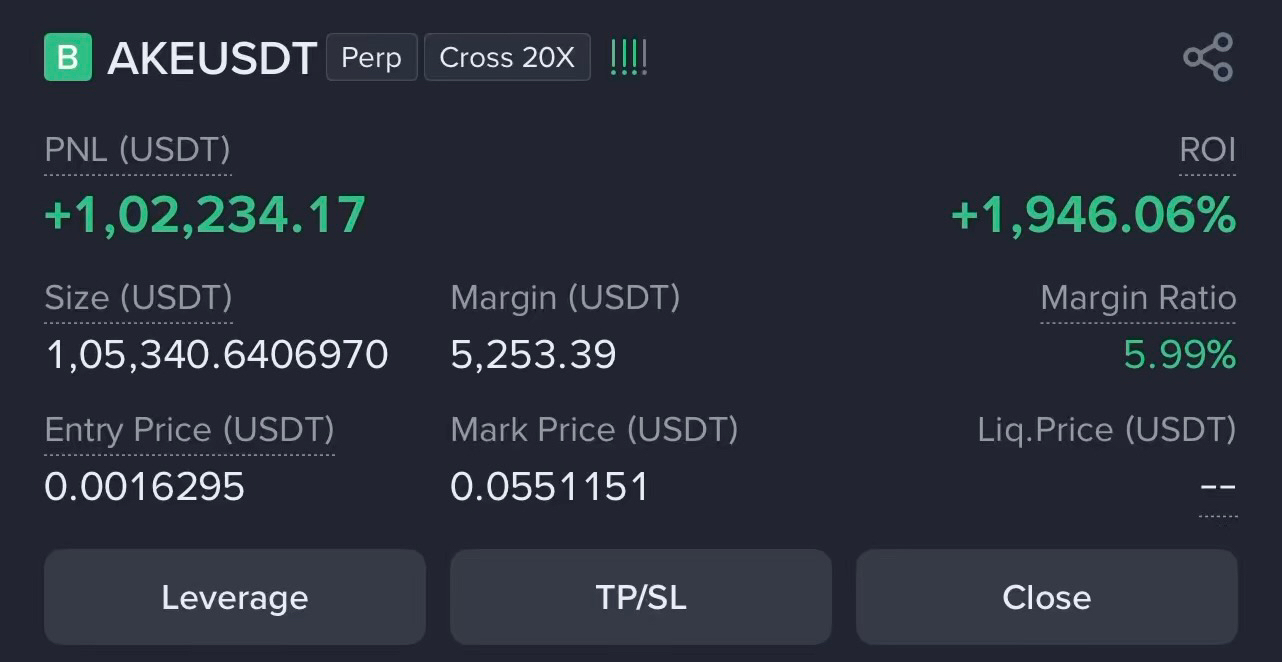Image resolution: width=1282 pixels, height=662 pixels.
Task: Open the AKEUSDT symbol title
Action: 212,58
